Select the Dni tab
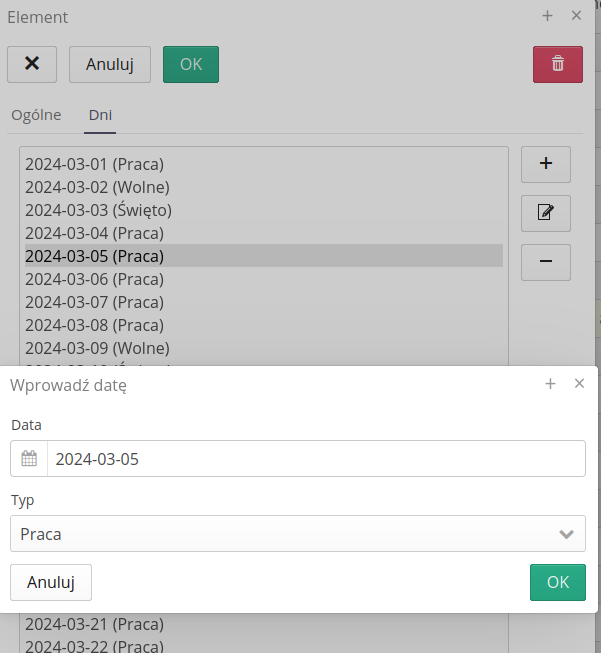Image resolution: width=601 pixels, height=653 pixels. pyautogui.click(x=100, y=115)
